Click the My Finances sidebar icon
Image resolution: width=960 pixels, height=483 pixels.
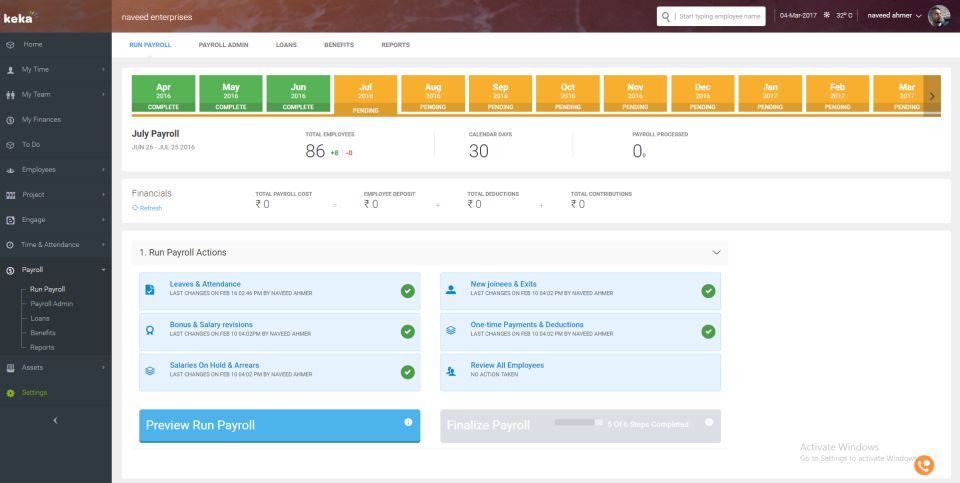click(10, 120)
